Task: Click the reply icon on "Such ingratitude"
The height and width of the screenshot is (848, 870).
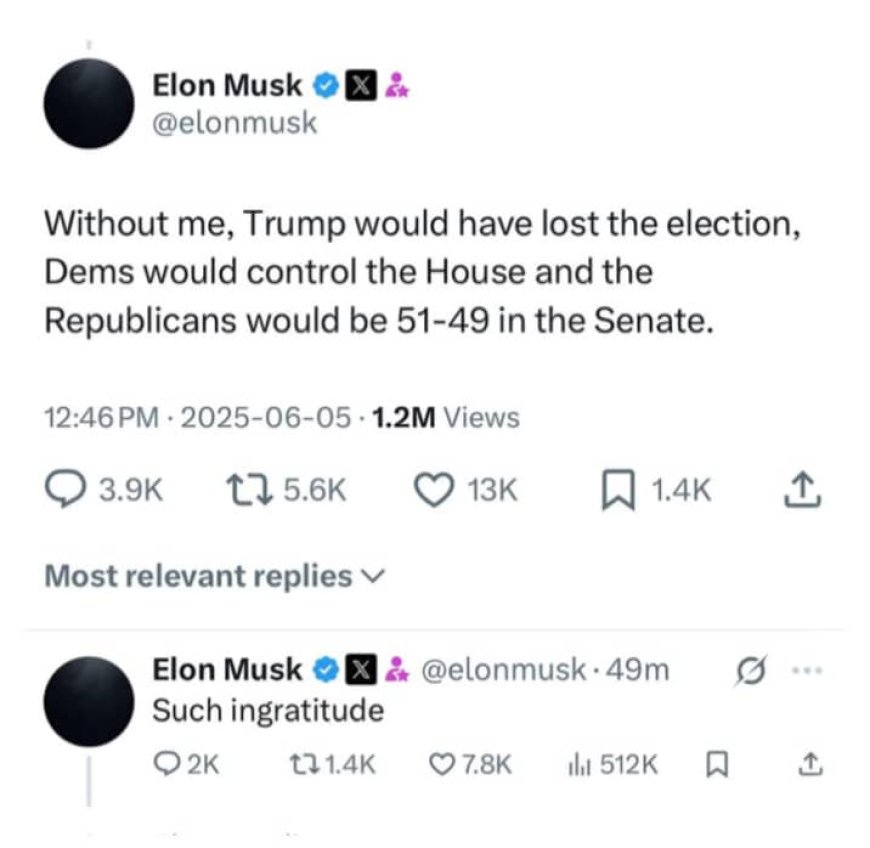Action: [x=165, y=764]
